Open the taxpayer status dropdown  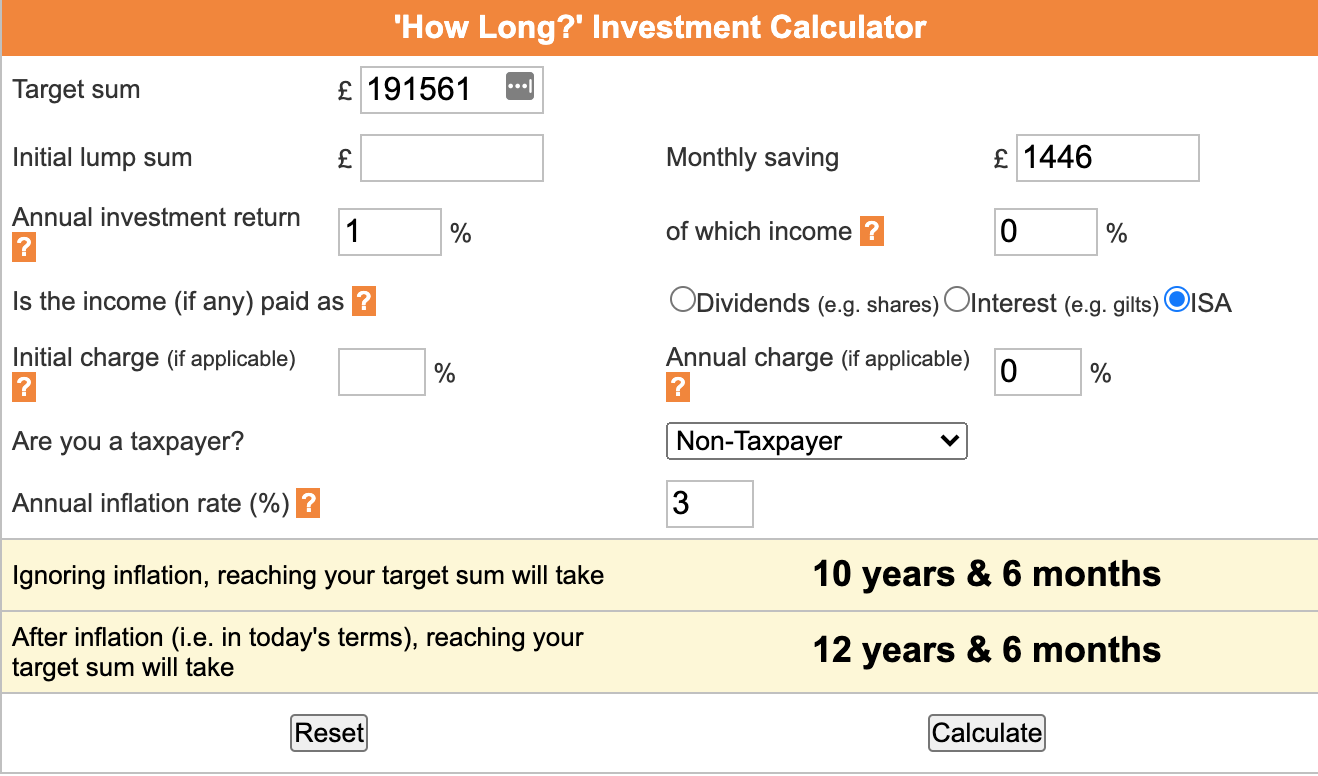pos(816,441)
